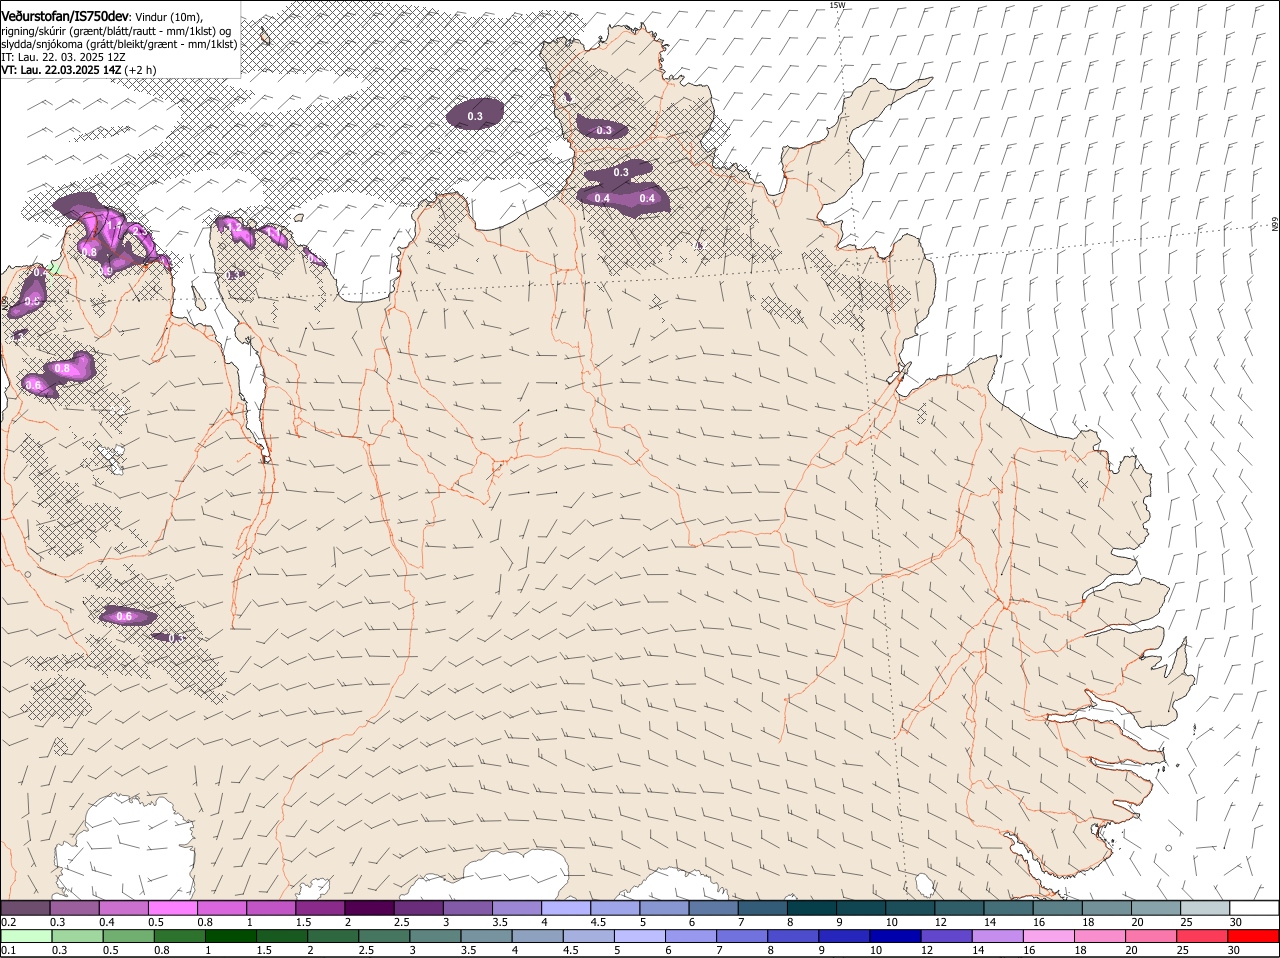Select the 'IT: Lau. 22. 03. 2025 12Z' line
This screenshot has width=1280, height=958.
(63, 57)
